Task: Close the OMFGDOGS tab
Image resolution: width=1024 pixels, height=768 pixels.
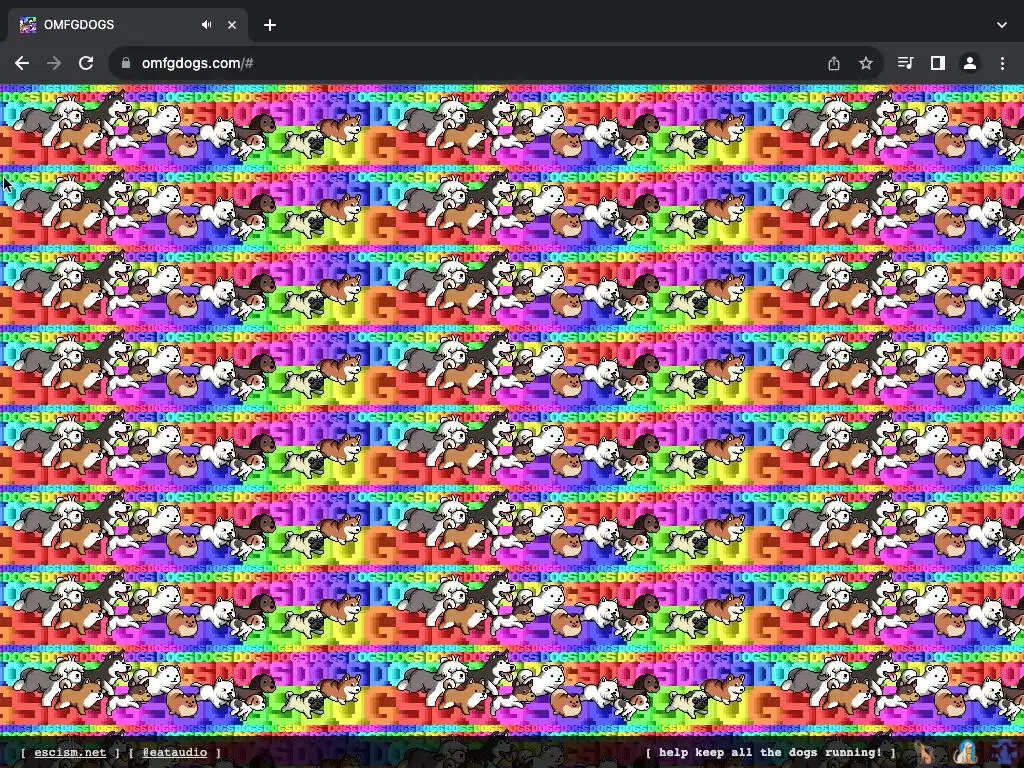Action: point(232,25)
